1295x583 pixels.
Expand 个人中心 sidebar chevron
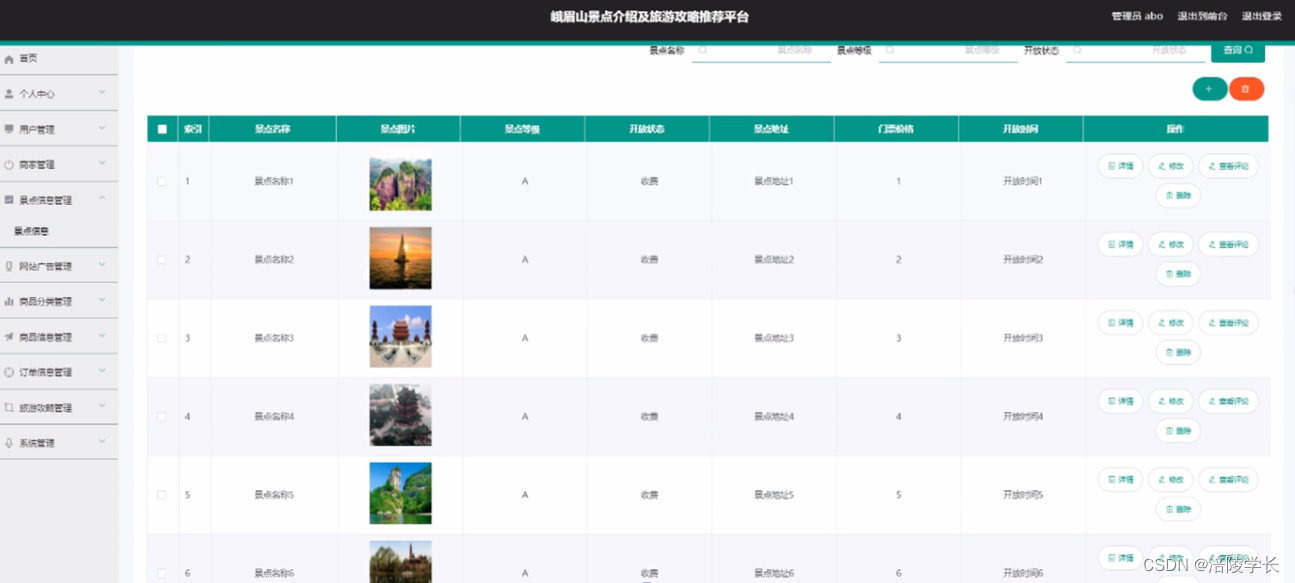(x=102, y=93)
